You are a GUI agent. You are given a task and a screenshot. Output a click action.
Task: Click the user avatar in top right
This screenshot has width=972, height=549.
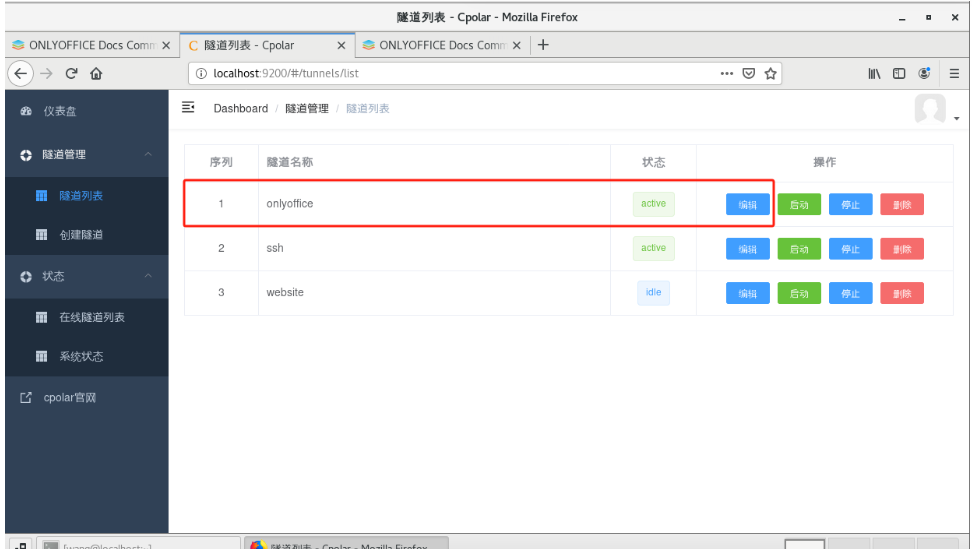(x=931, y=110)
